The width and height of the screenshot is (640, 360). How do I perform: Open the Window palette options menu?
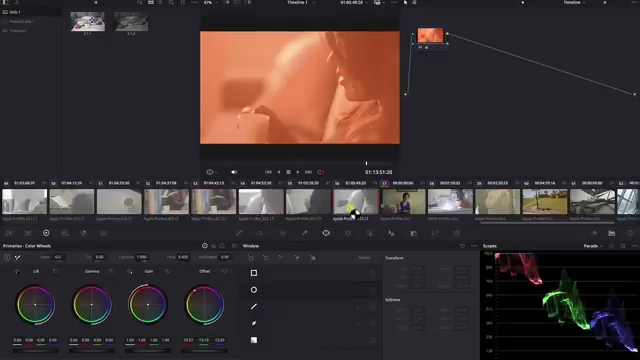pyautogui.click(x=474, y=246)
